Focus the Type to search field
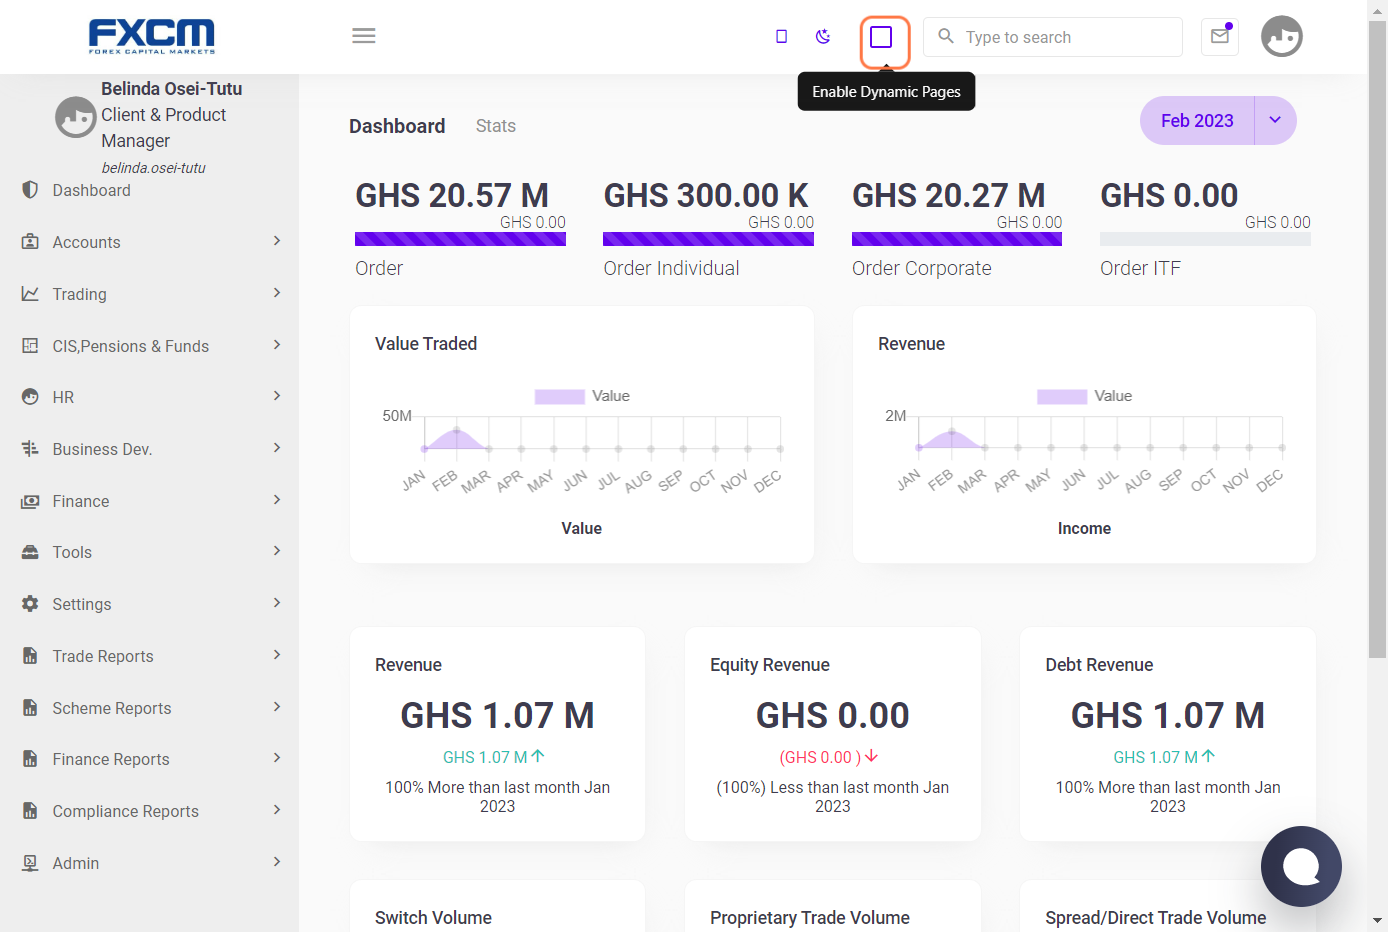1388x932 pixels. coord(1053,37)
